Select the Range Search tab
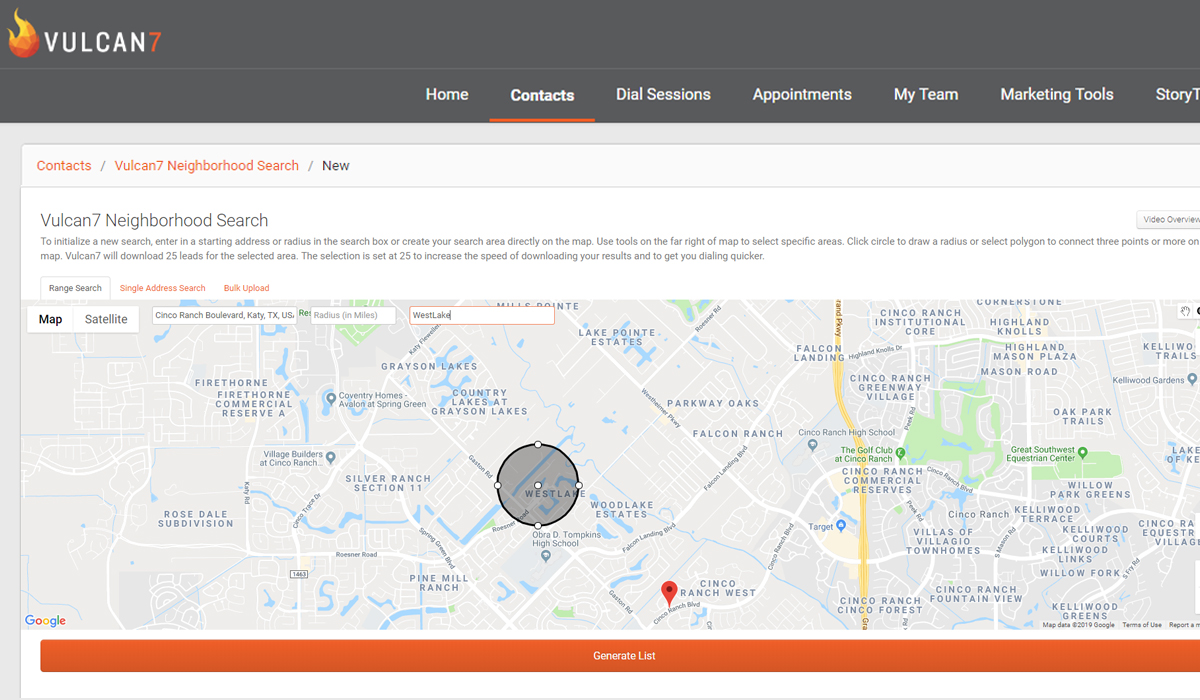 point(75,288)
